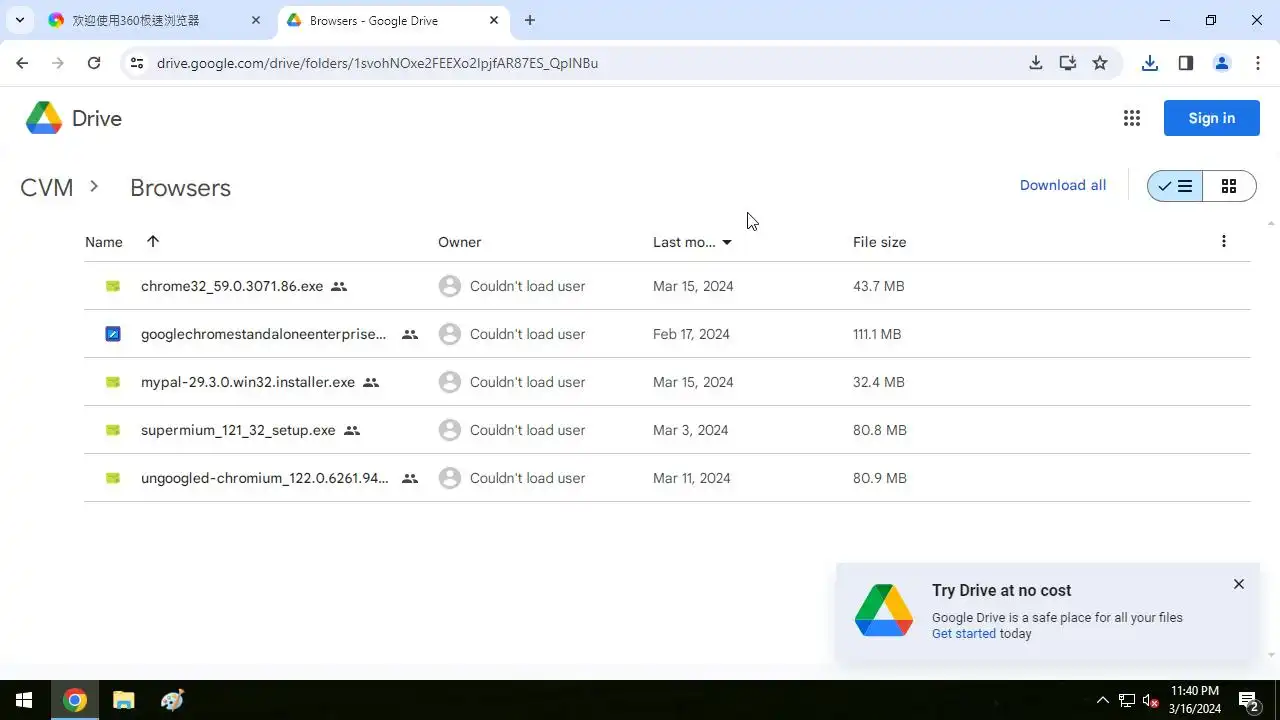1280x720 pixels.
Task: Click shared icon next to googlechromestandaloneenterprise
Action: pos(410,334)
